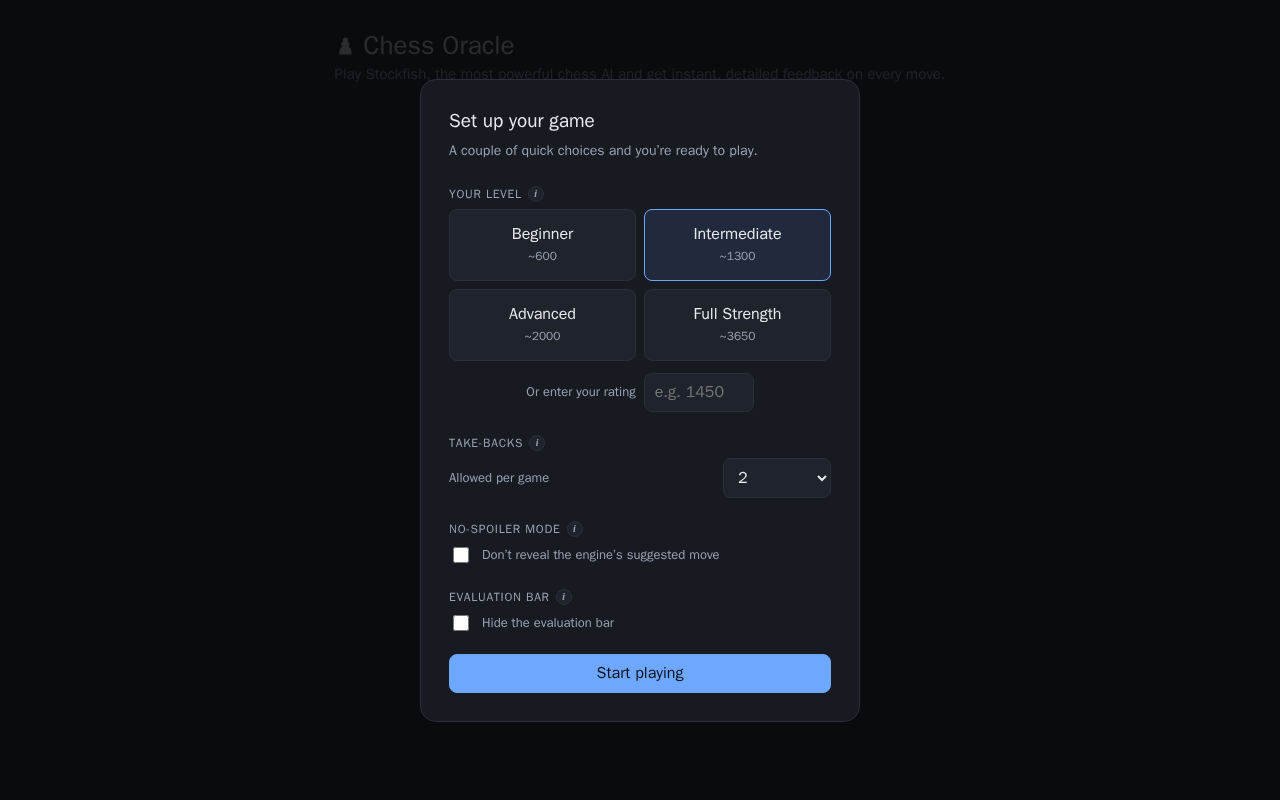
Task: Select Full Strength ~3650 level
Action: point(737,325)
